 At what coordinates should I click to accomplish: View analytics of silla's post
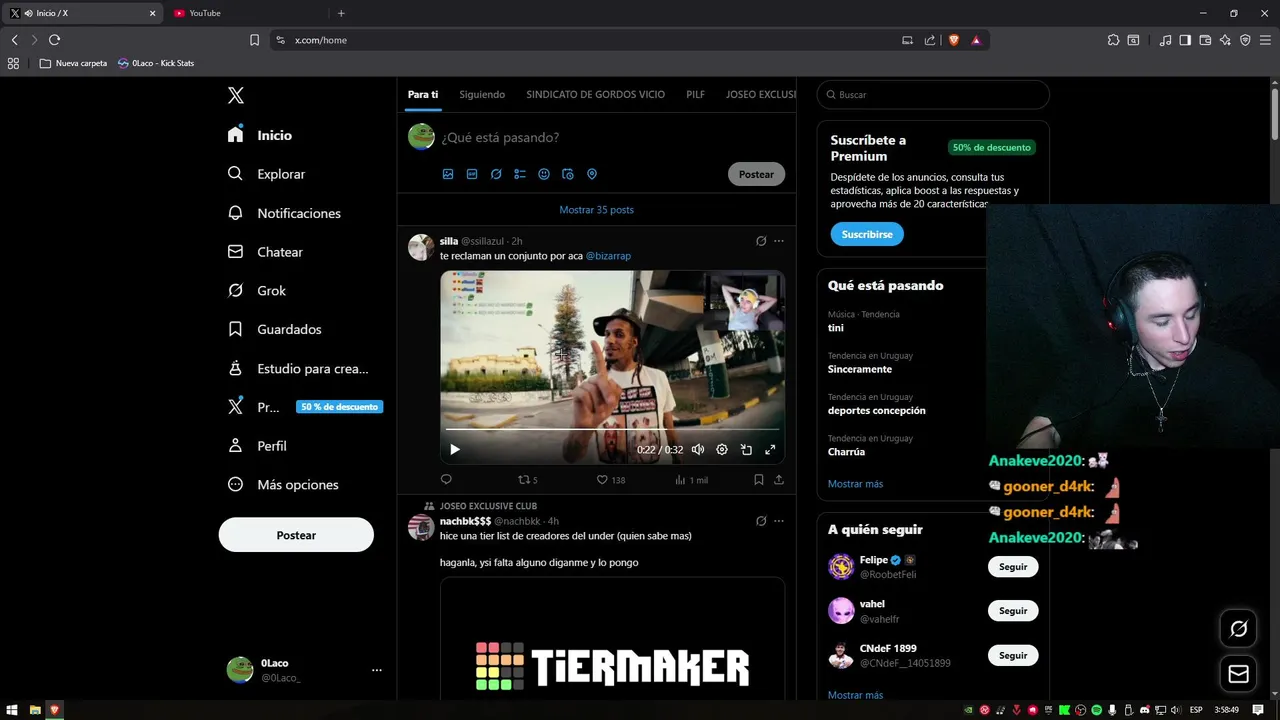[691, 480]
